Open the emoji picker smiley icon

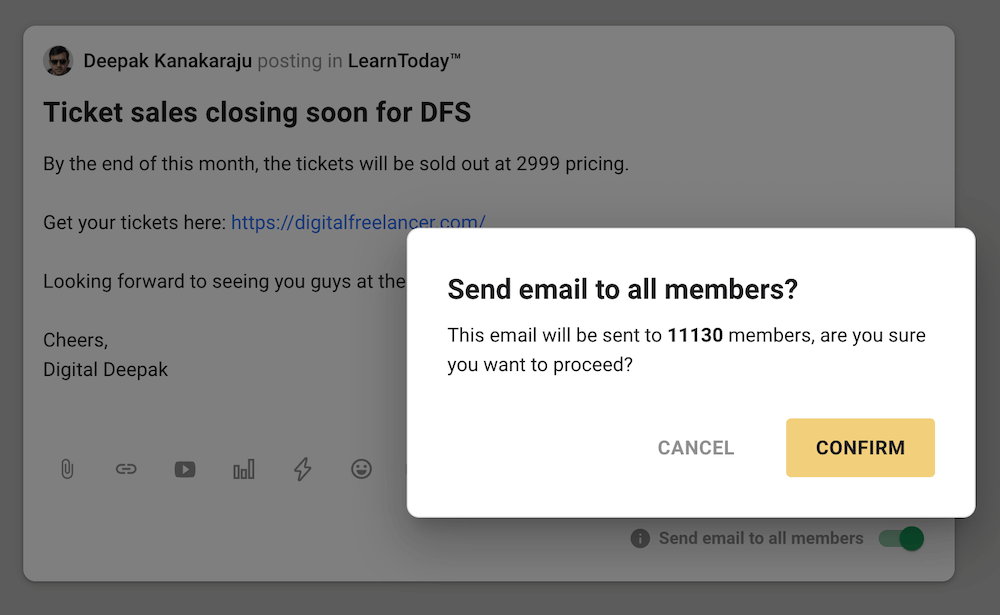(x=361, y=470)
